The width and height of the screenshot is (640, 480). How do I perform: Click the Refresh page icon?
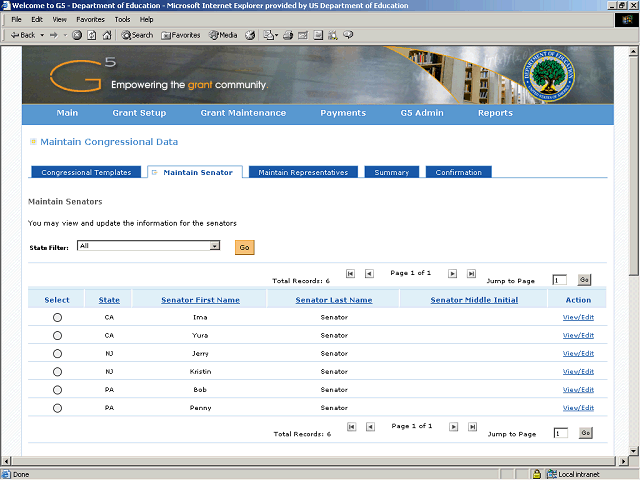pyautogui.click(x=92, y=35)
